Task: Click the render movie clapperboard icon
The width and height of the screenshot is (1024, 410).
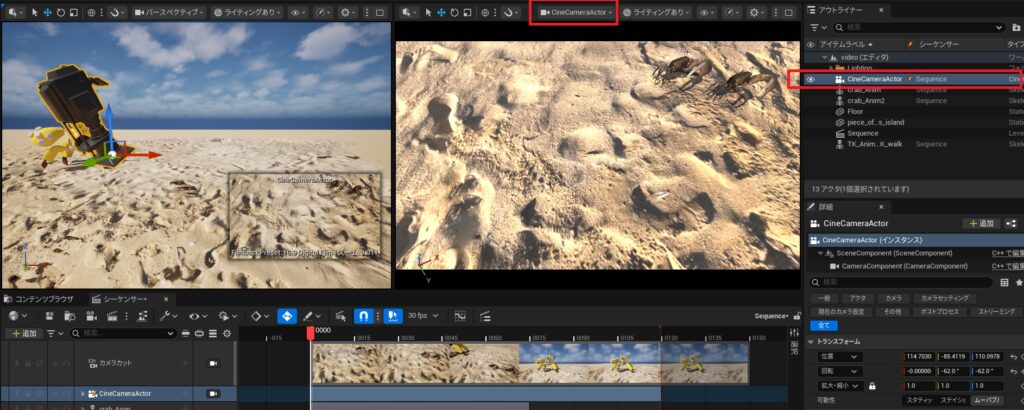Action: point(113,315)
